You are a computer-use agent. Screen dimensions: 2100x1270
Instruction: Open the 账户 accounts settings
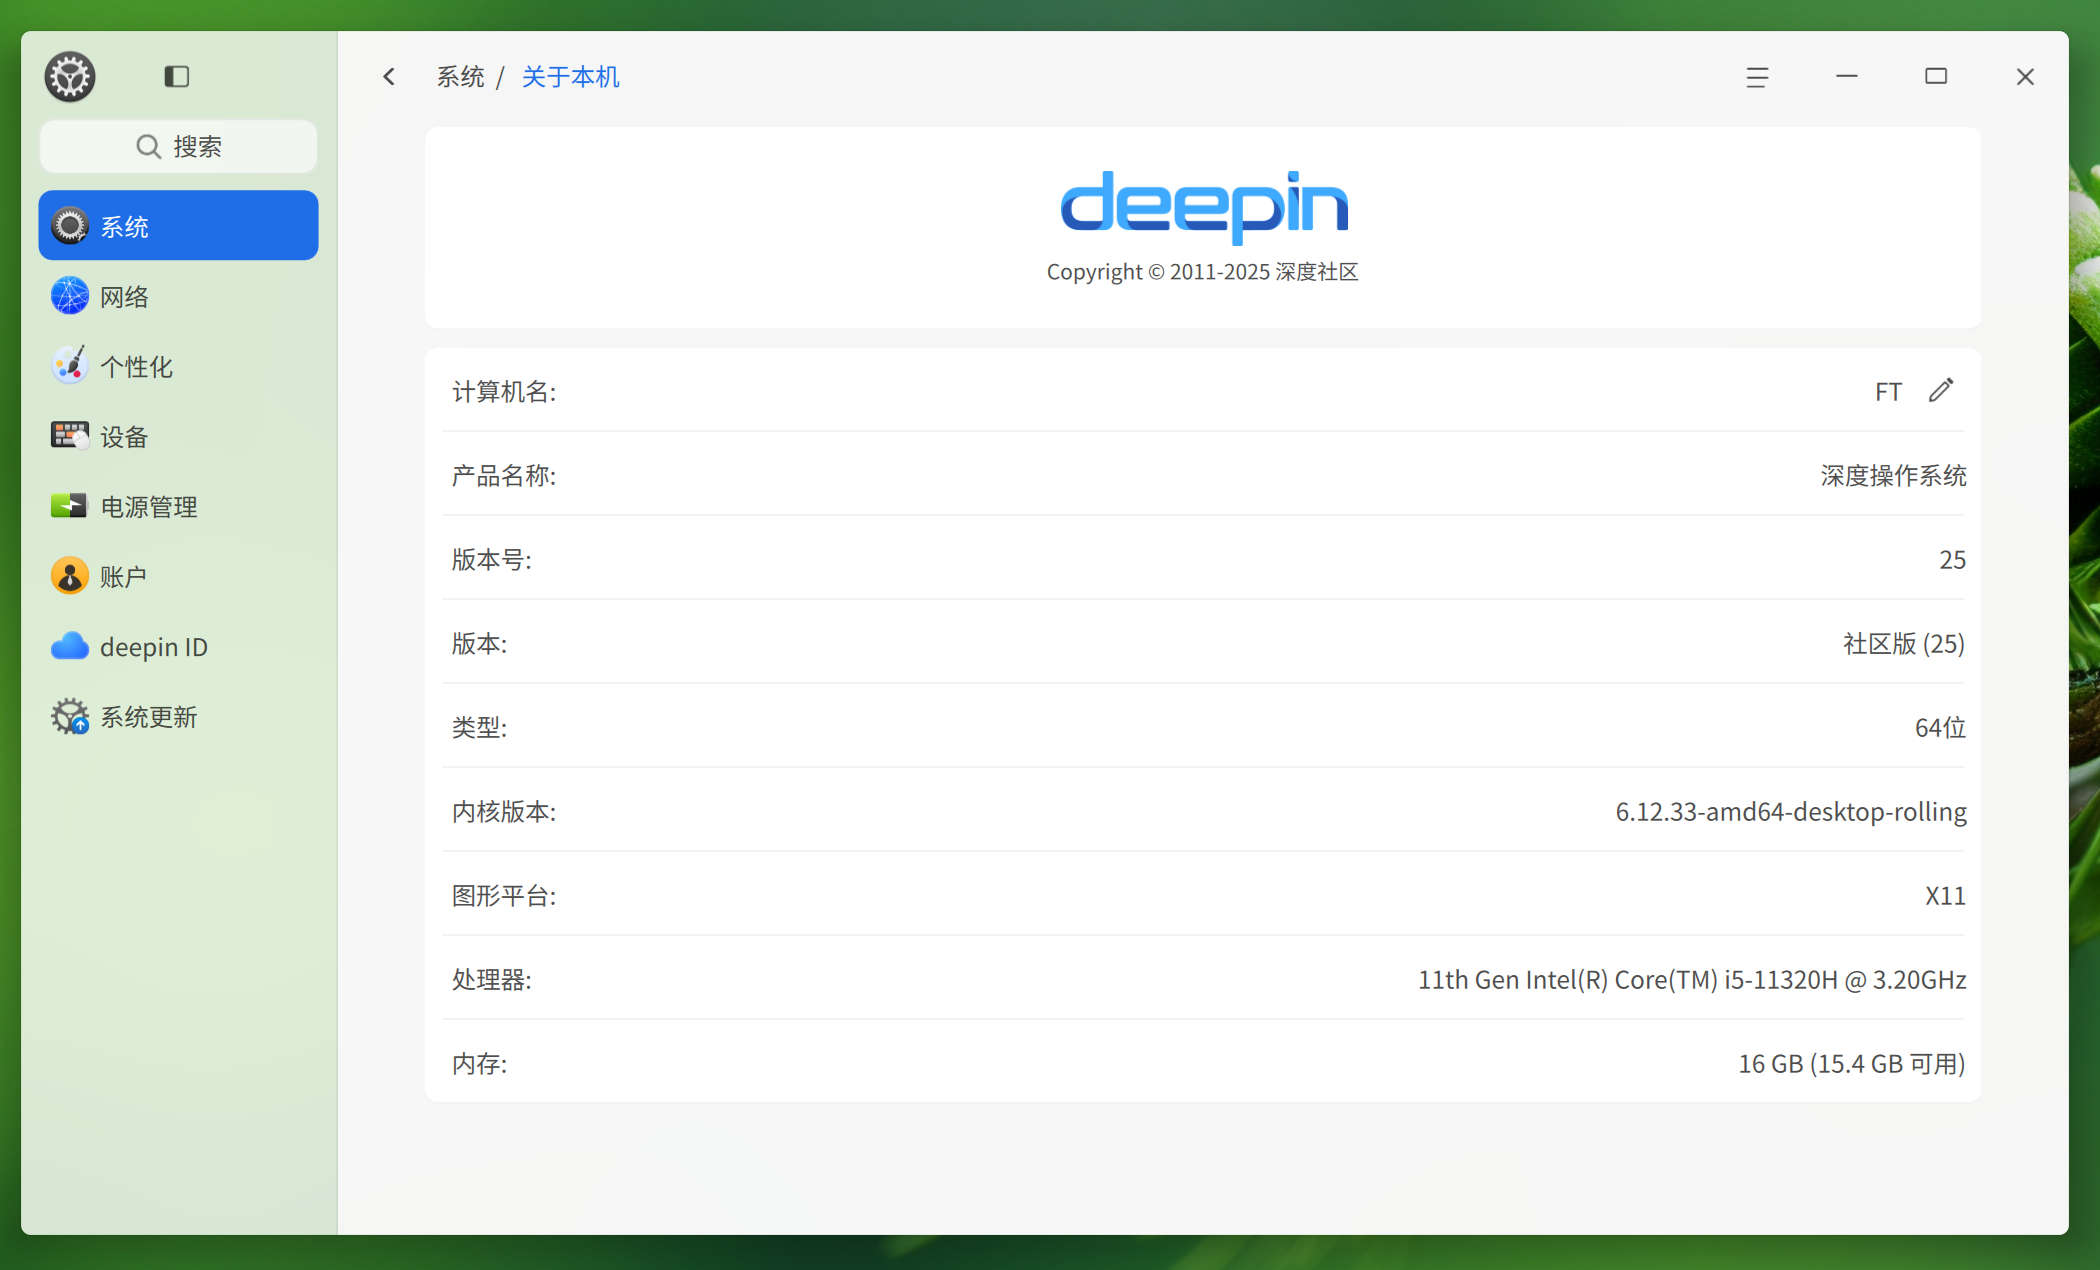178,576
